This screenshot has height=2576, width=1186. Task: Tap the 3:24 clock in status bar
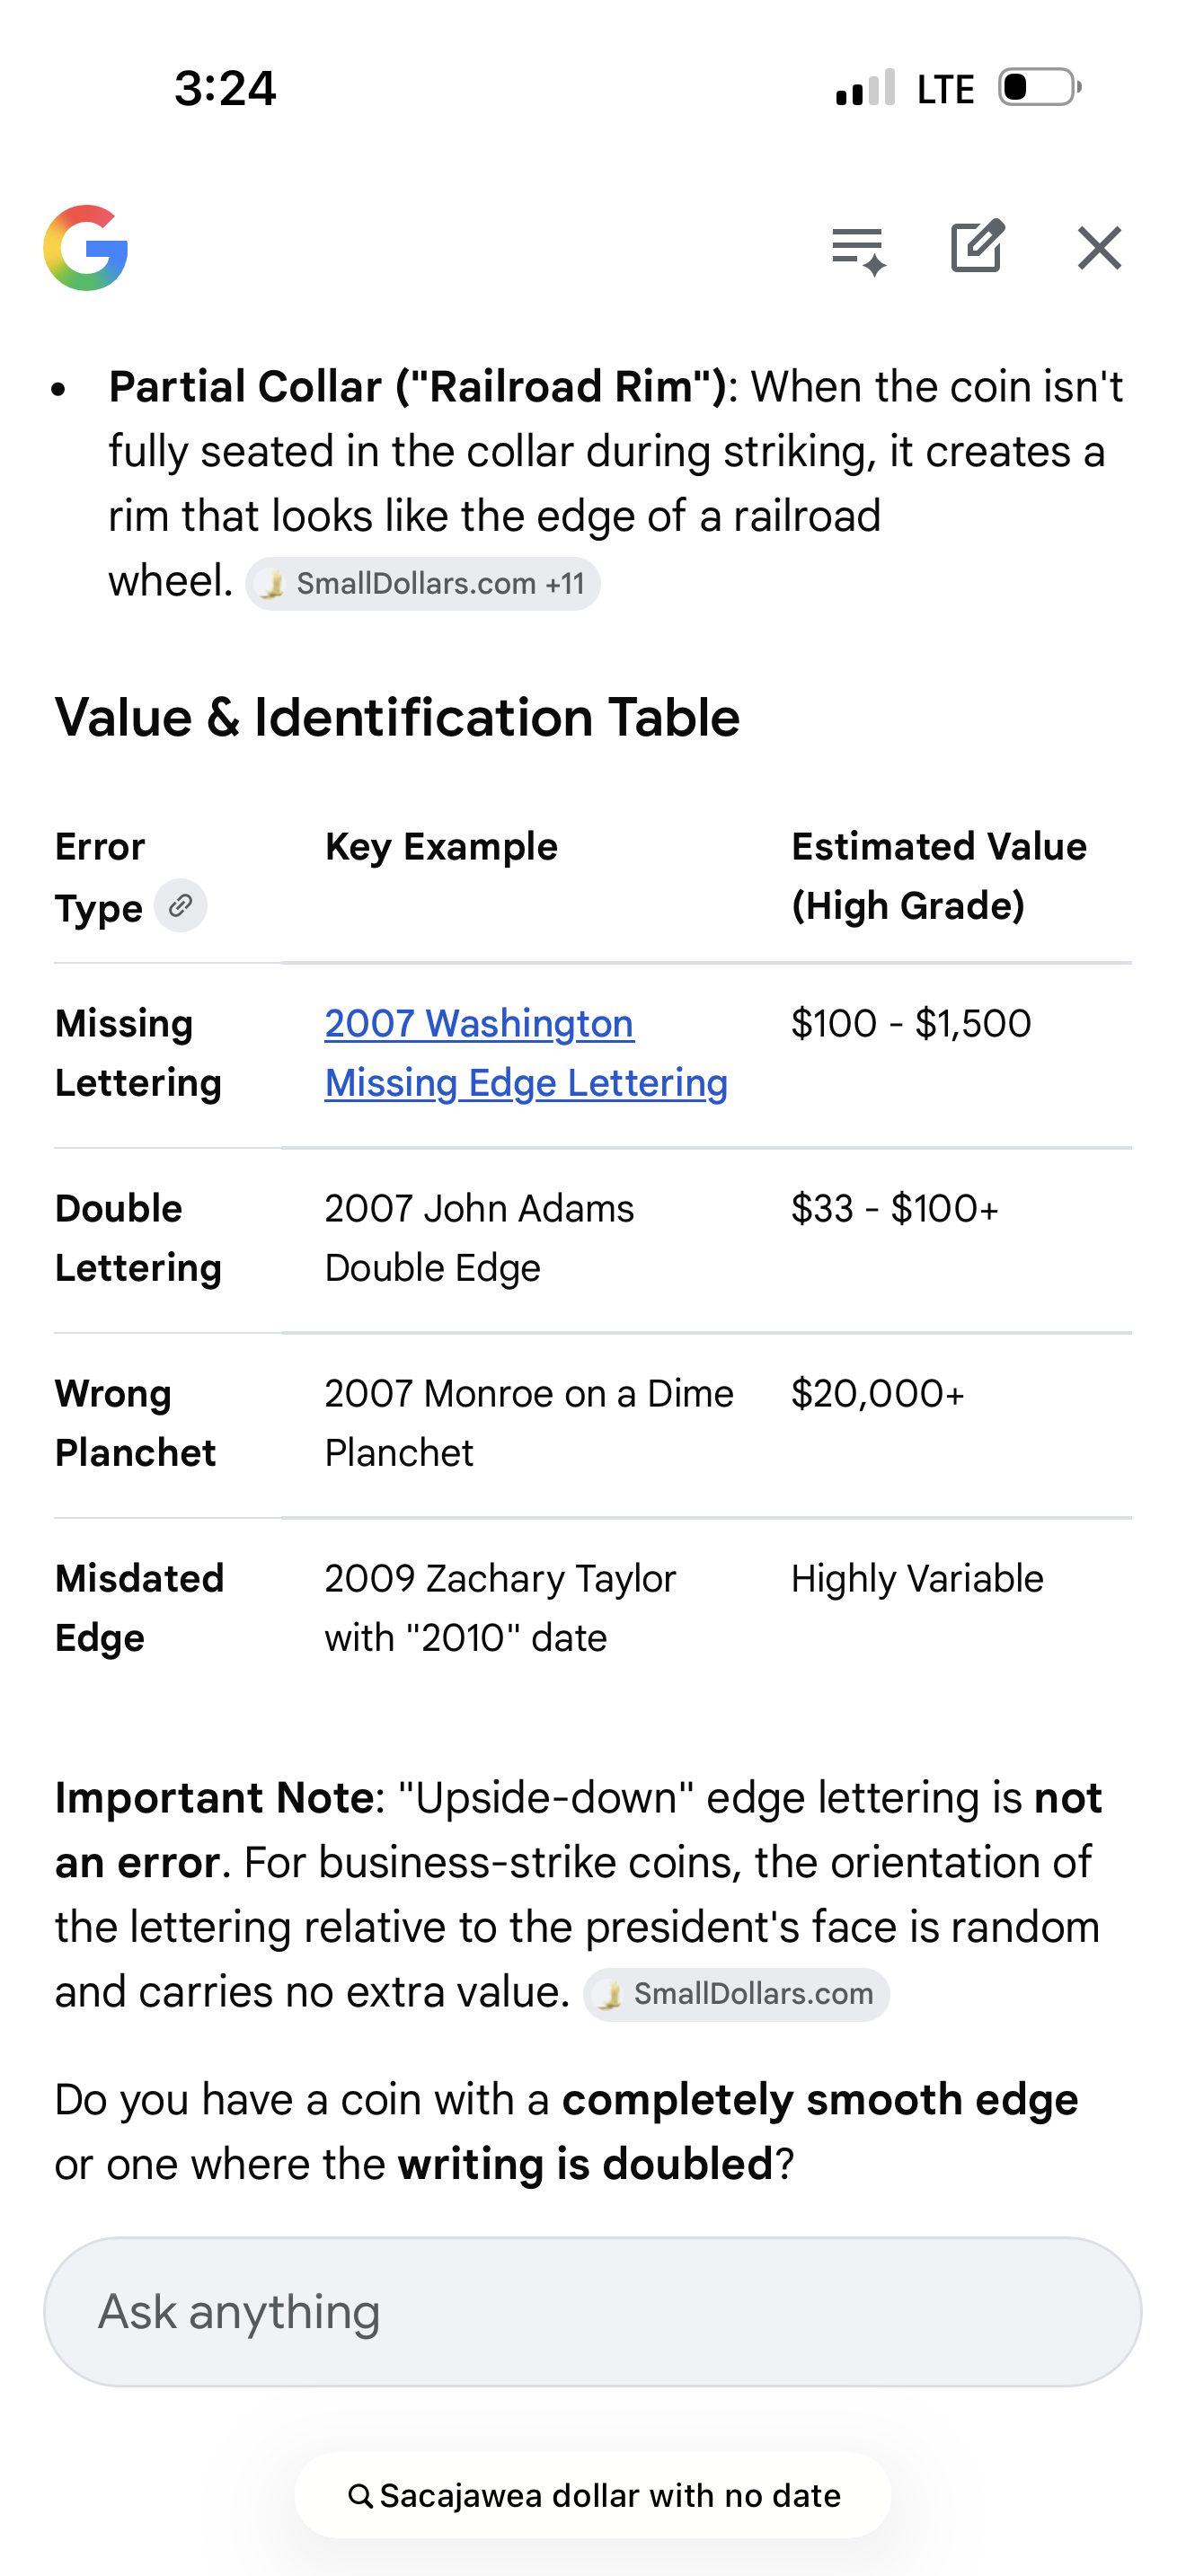pyautogui.click(x=225, y=88)
